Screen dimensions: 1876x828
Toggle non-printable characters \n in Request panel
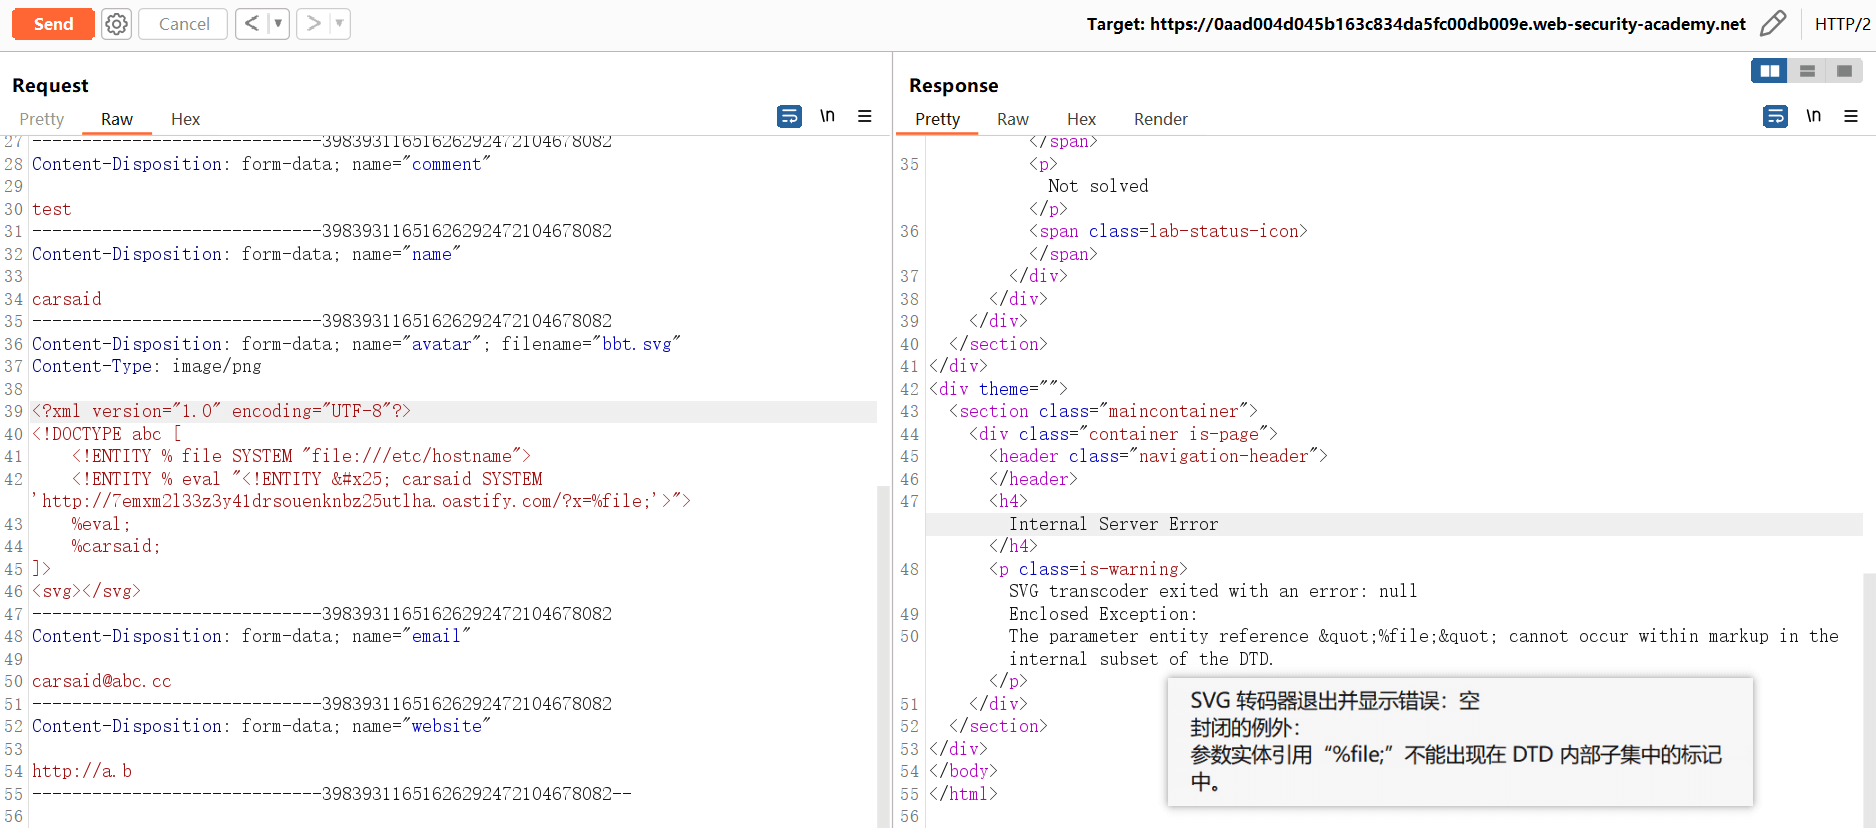coord(827,116)
